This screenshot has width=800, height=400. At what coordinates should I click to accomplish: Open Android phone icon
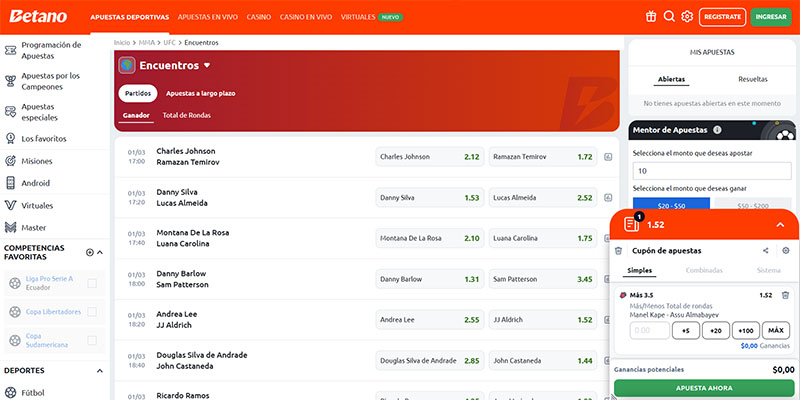click(10, 183)
